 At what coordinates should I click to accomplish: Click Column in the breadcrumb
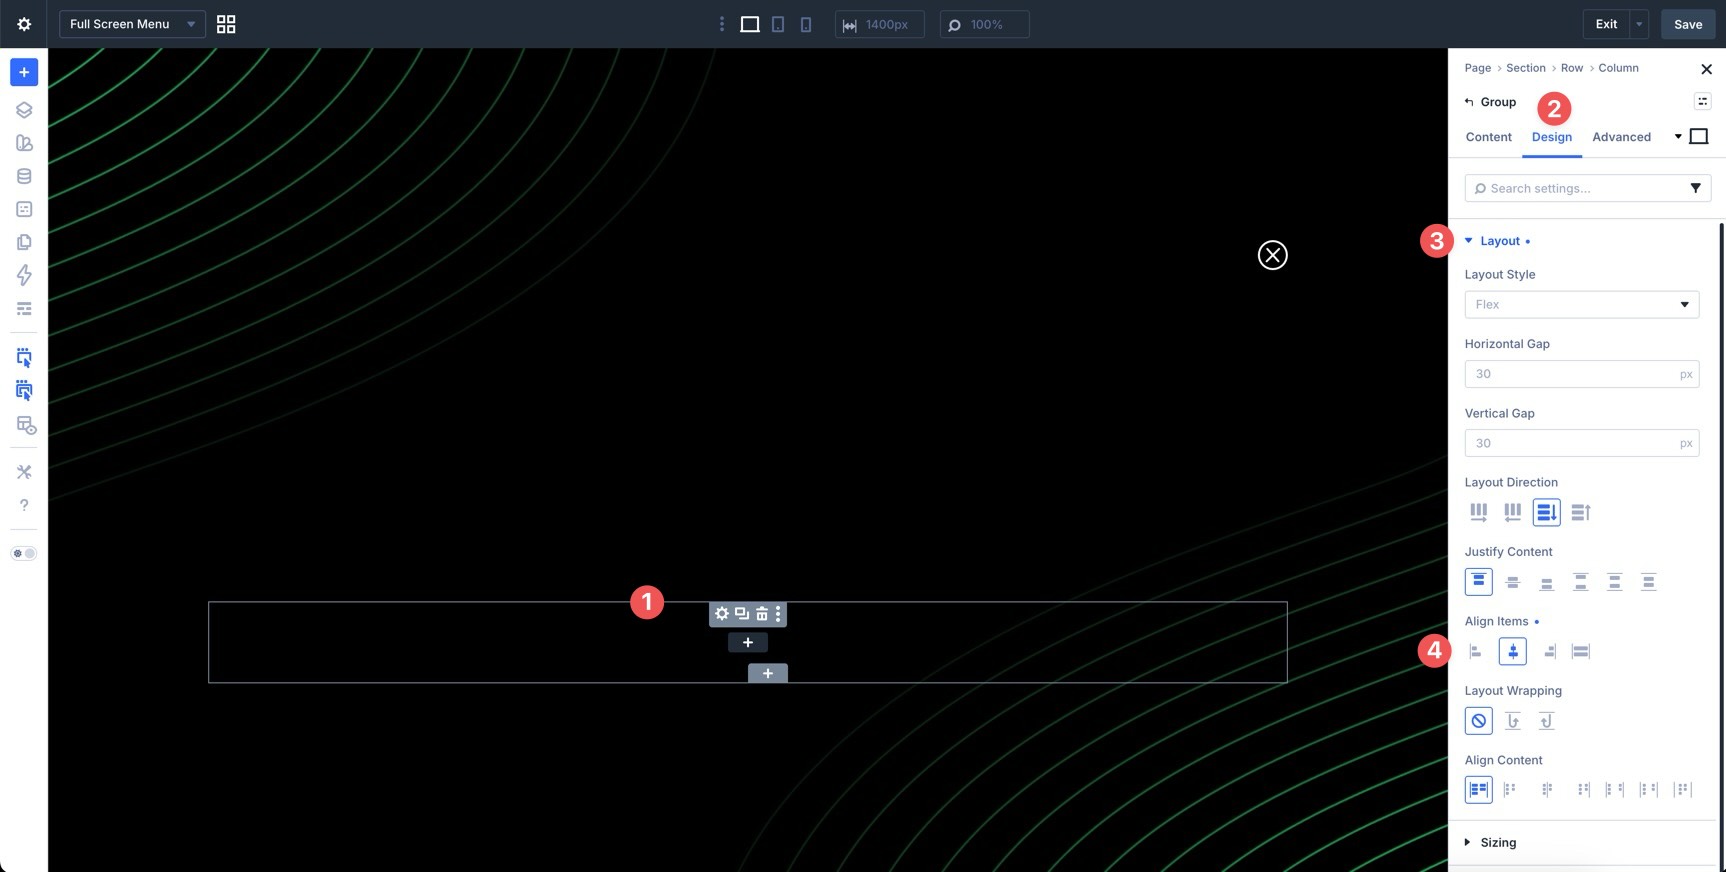[x=1618, y=68]
